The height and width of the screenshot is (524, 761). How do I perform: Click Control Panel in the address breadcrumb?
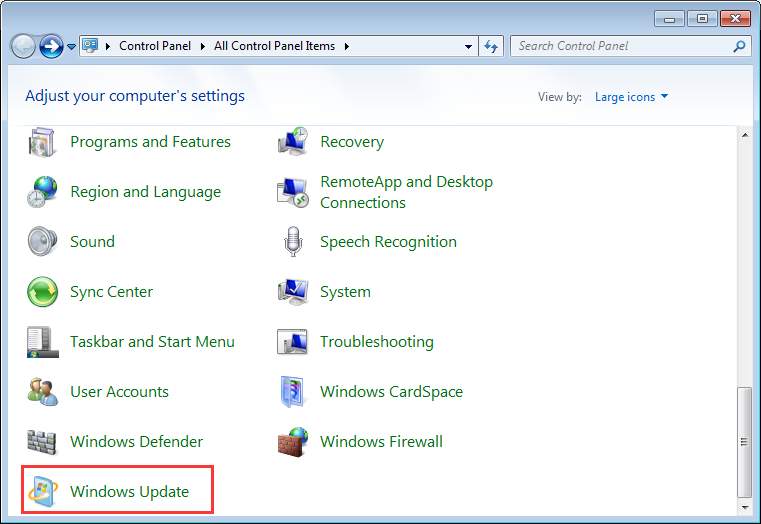(155, 46)
